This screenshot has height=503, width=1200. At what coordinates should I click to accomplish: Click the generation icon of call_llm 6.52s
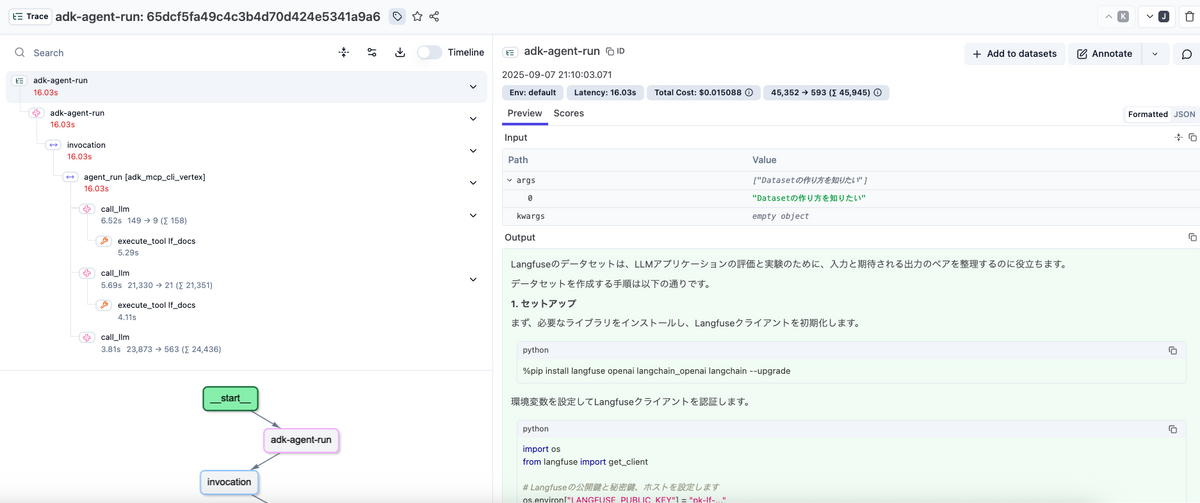point(87,210)
